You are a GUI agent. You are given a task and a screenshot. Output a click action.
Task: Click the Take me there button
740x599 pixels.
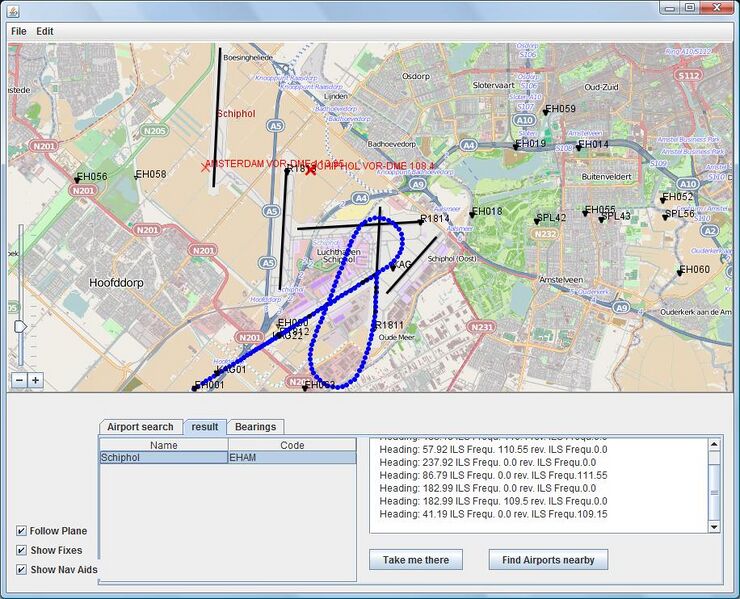pyautogui.click(x=416, y=560)
